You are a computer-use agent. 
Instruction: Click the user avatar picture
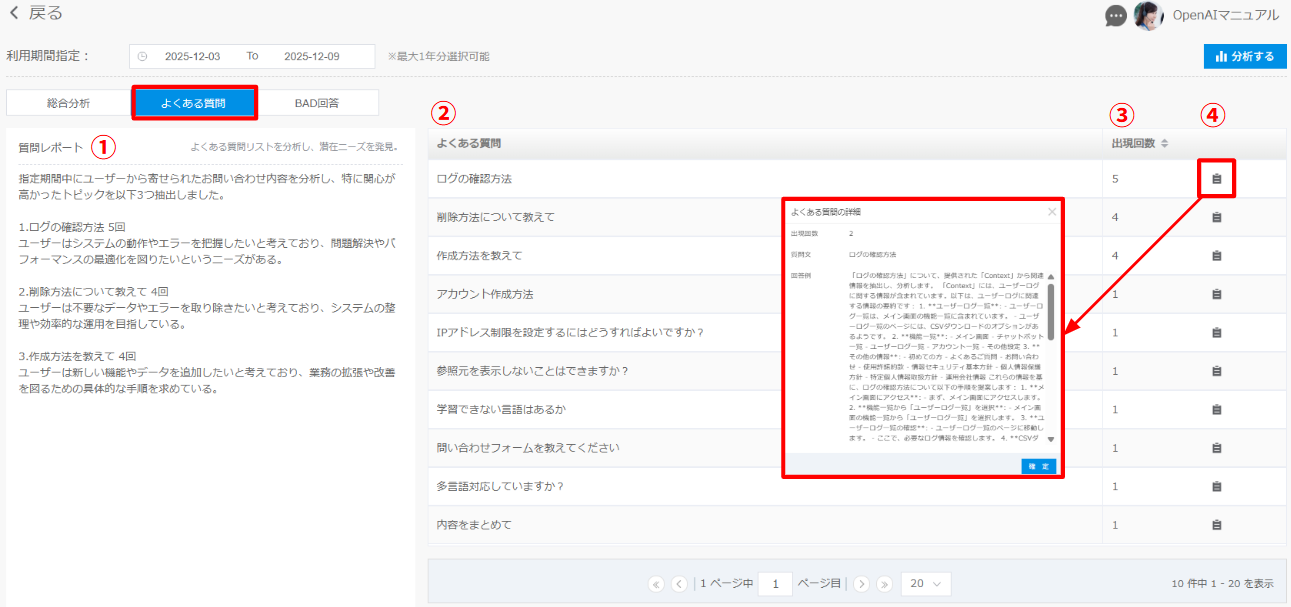(x=1148, y=15)
